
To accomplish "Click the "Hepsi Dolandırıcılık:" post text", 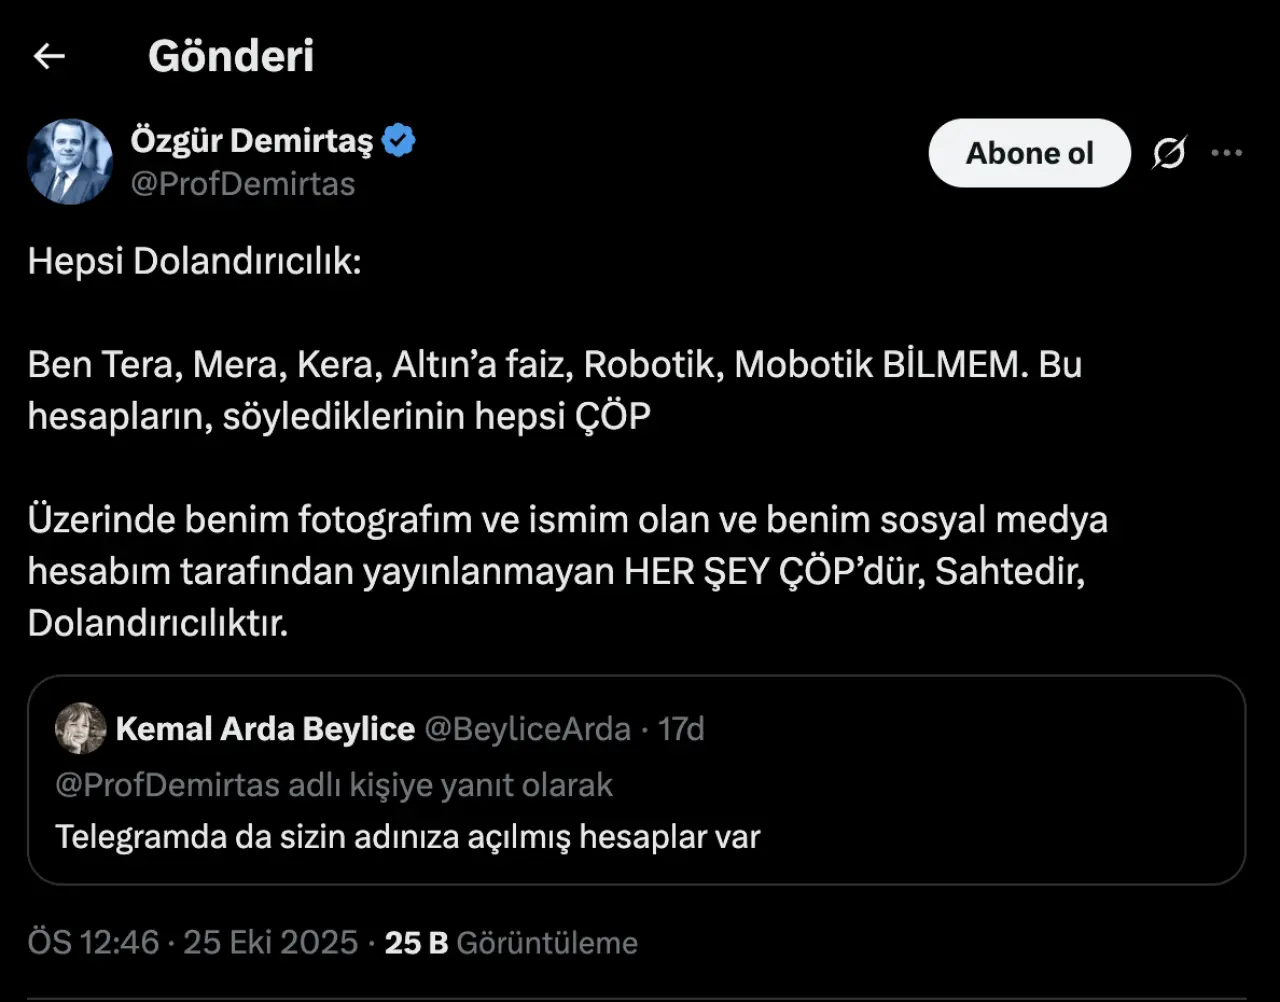I will pyautogui.click(x=195, y=261).
